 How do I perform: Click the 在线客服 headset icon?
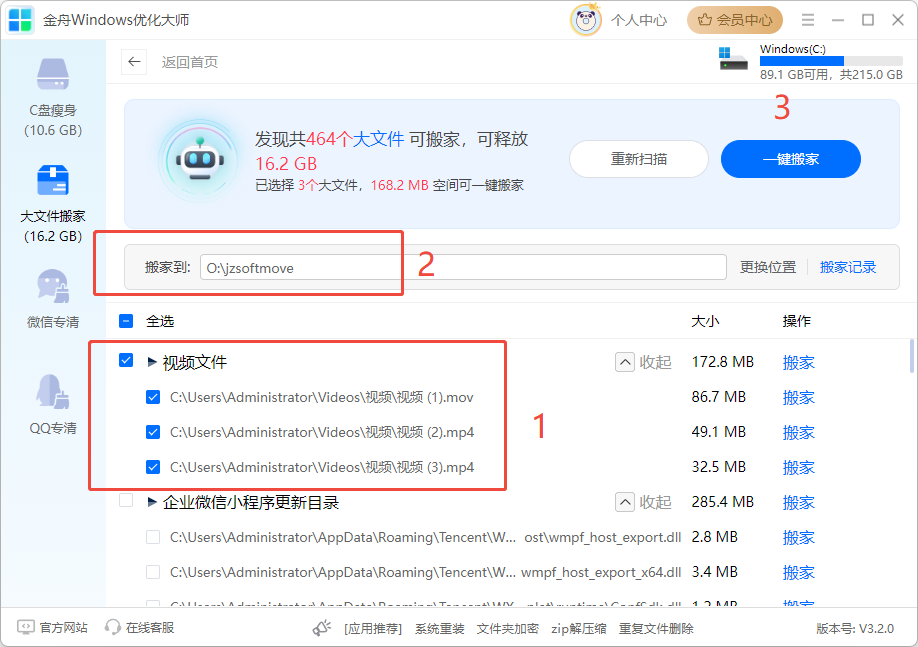[x=112, y=628]
